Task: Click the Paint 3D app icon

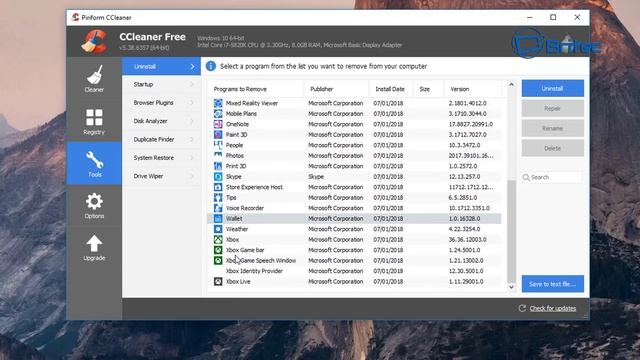Action: coord(218,135)
